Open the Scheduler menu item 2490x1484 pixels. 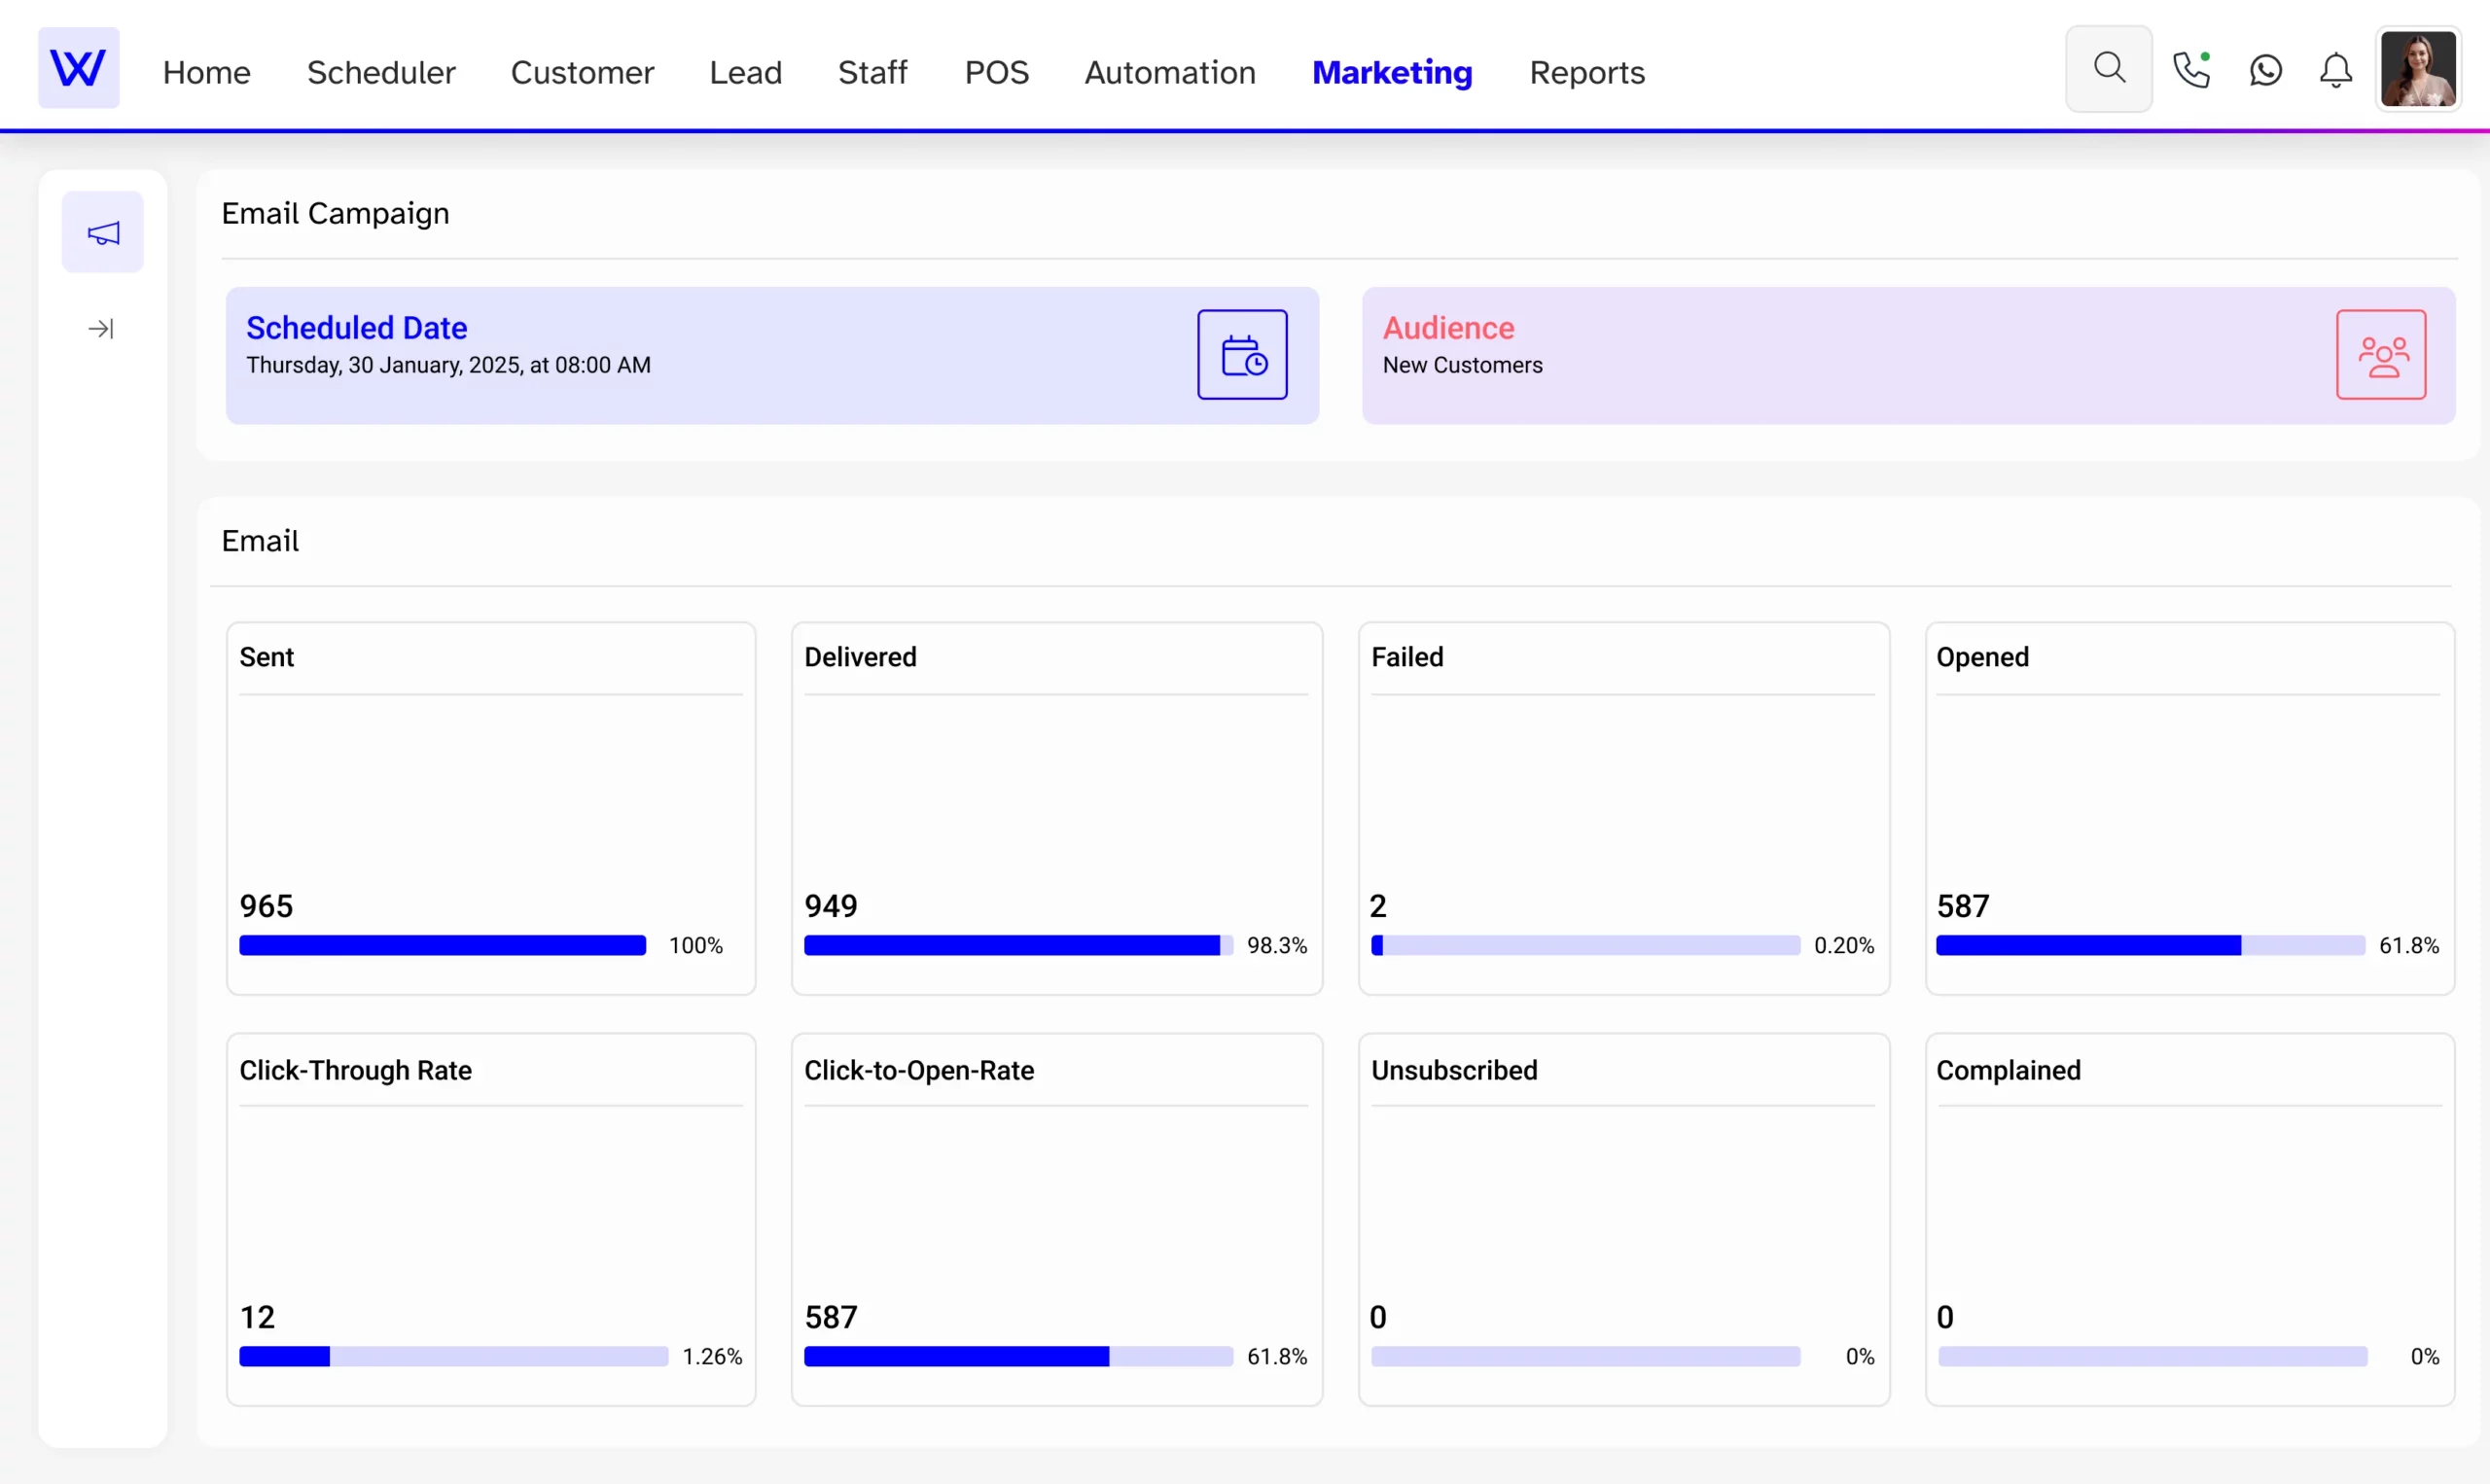tap(381, 72)
